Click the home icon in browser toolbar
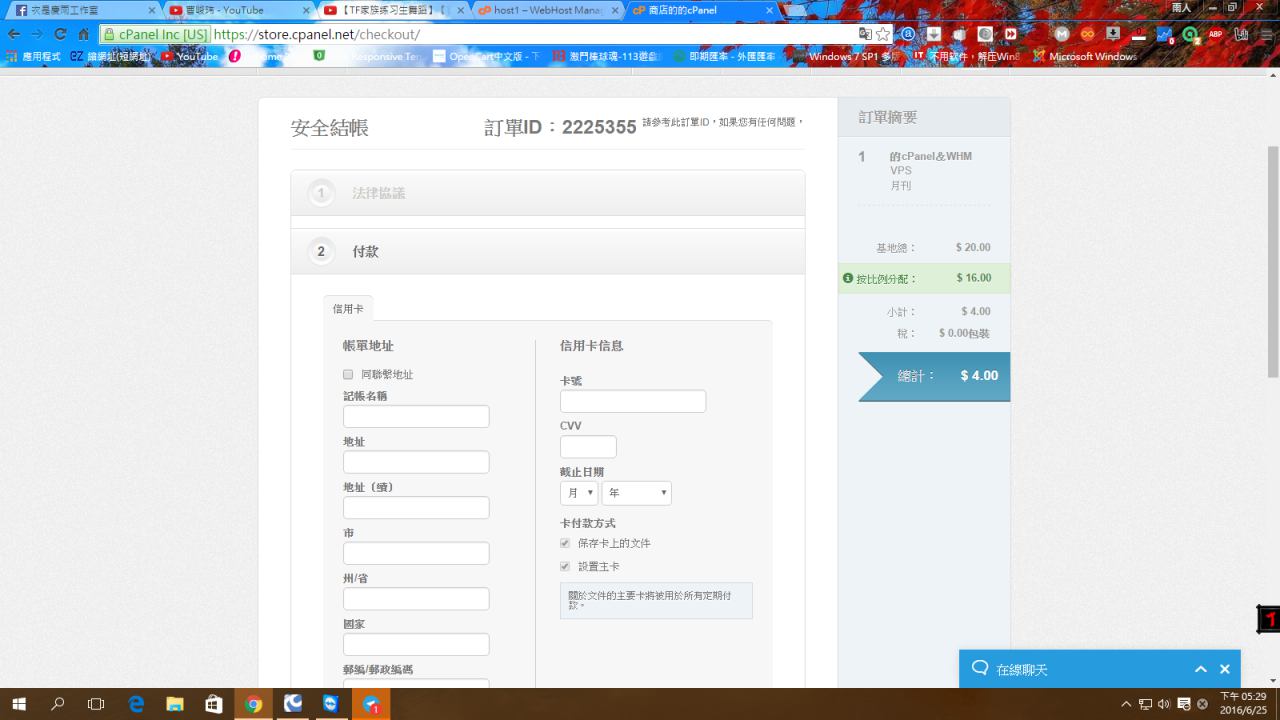Viewport: 1280px width, 720px height. click(84, 34)
